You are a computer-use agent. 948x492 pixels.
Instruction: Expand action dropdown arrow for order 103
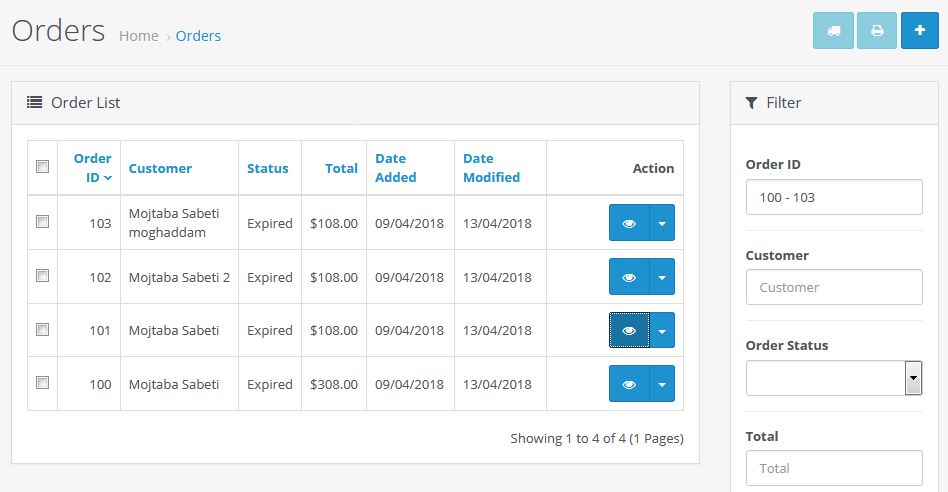[x=662, y=223]
